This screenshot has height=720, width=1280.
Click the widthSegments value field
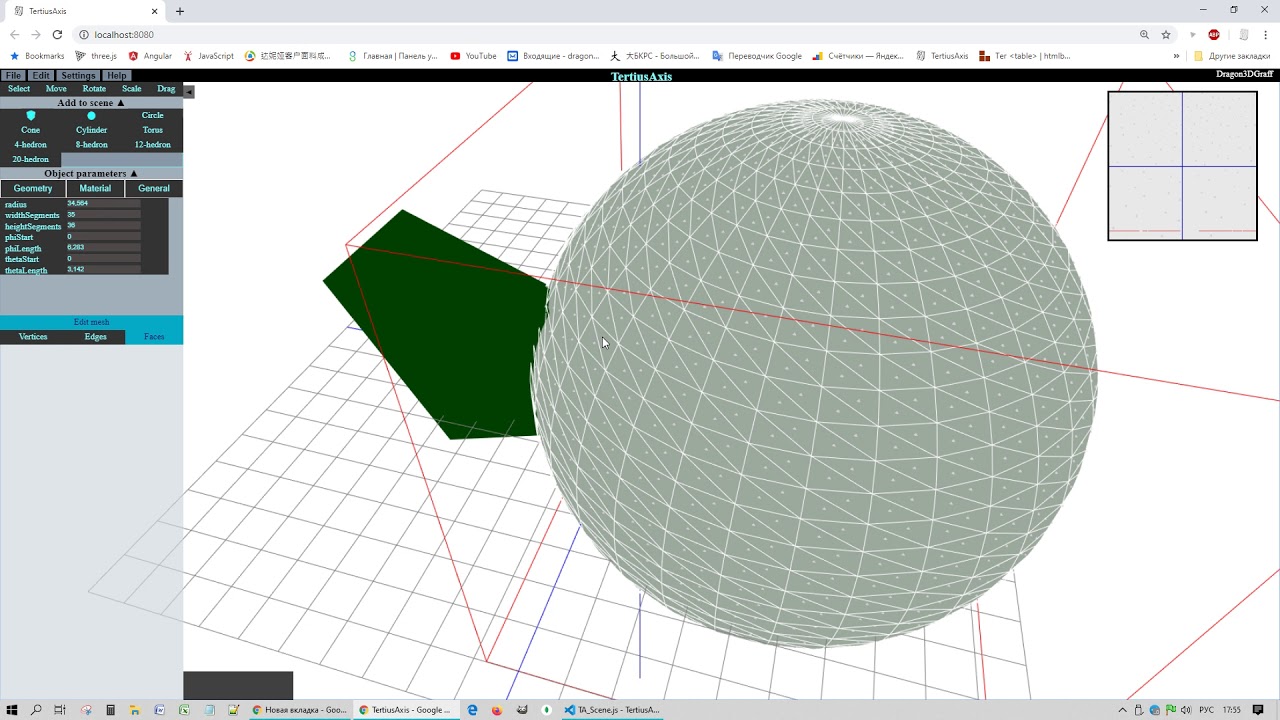point(103,215)
